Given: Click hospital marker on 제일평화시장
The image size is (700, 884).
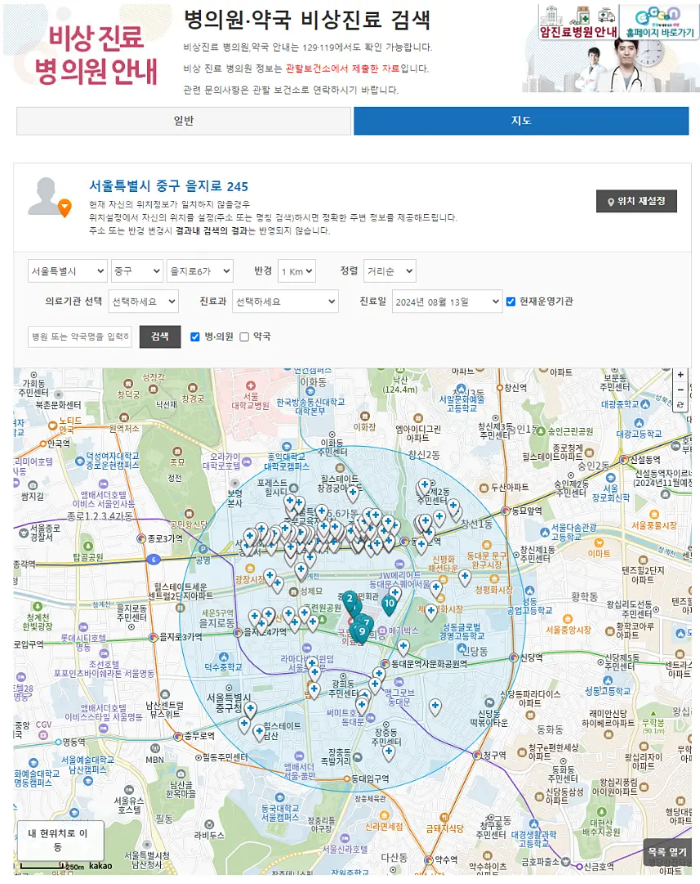Looking at the screenshot, I should click(431, 612).
